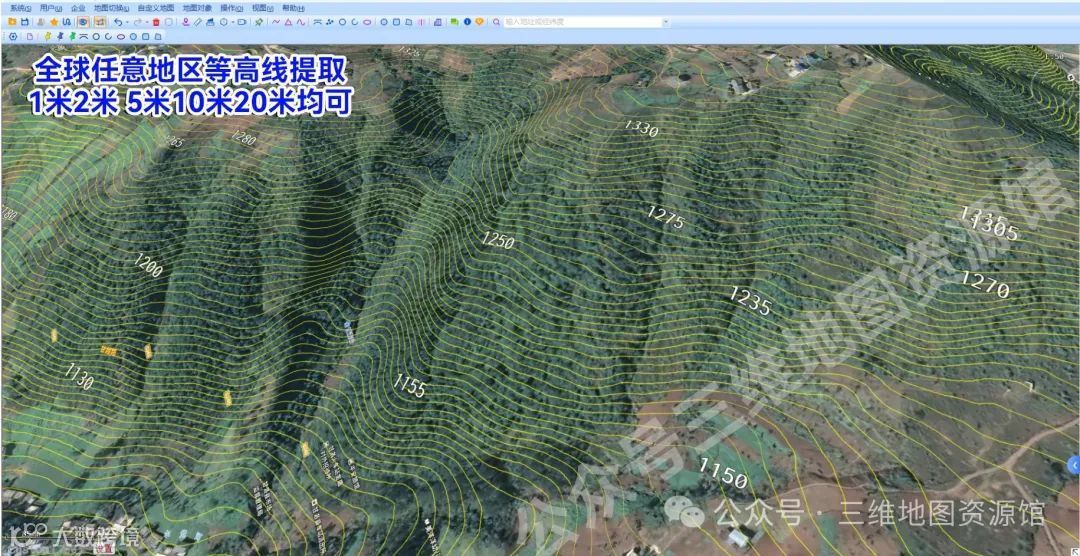Open the 自定义地图 menu
Image resolution: width=1080 pixels, height=556 pixels.
[x=156, y=8]
